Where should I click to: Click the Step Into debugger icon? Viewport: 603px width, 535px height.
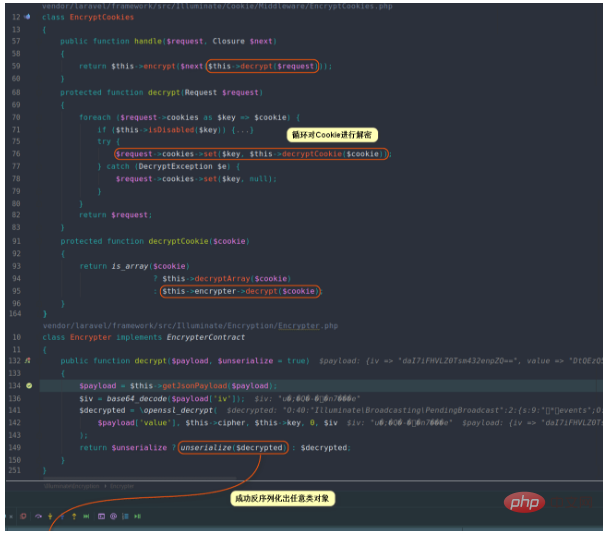(50, 516)
